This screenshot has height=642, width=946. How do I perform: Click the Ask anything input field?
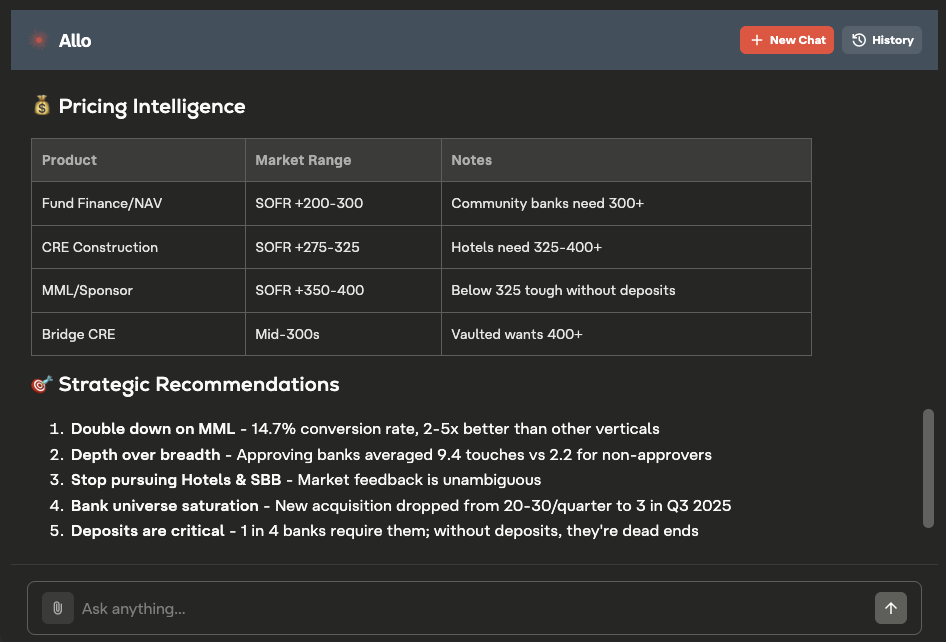(x=400, y=608)
